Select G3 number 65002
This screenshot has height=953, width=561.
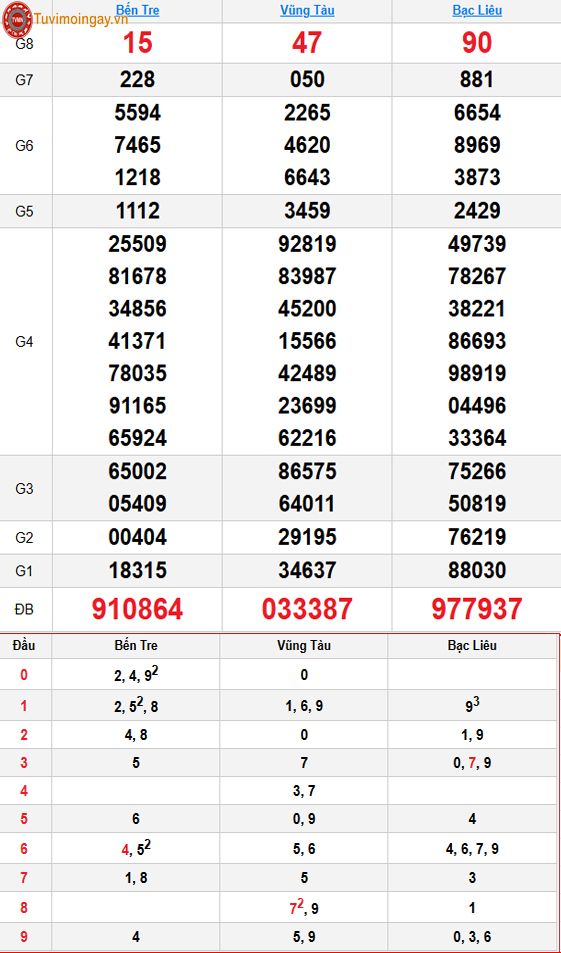tap(137, 471)
